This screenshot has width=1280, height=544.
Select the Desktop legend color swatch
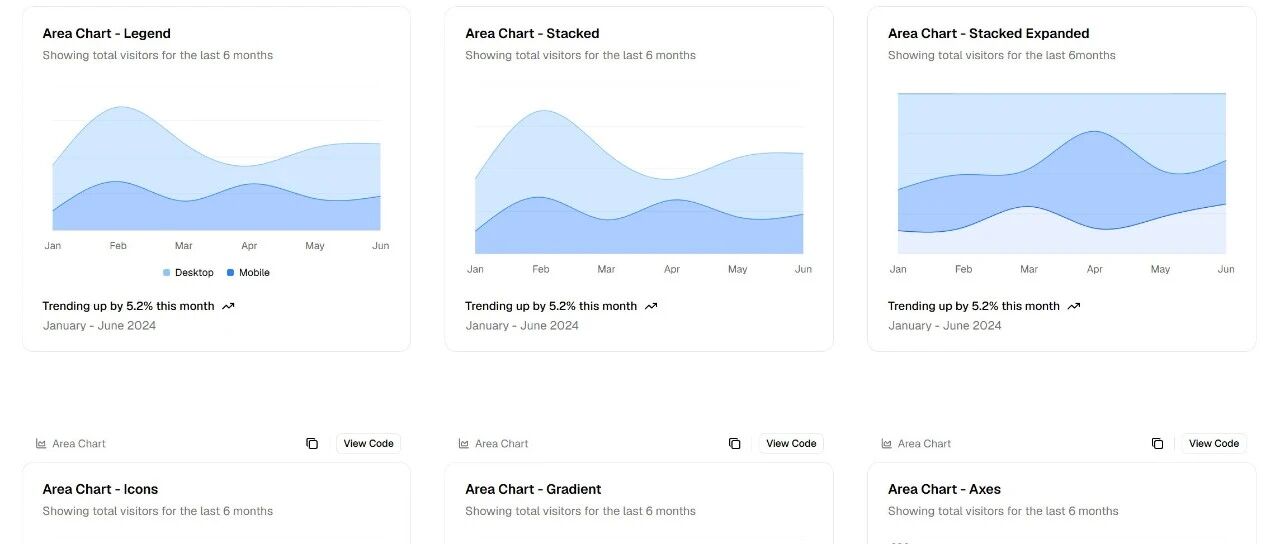click(167, 273)
